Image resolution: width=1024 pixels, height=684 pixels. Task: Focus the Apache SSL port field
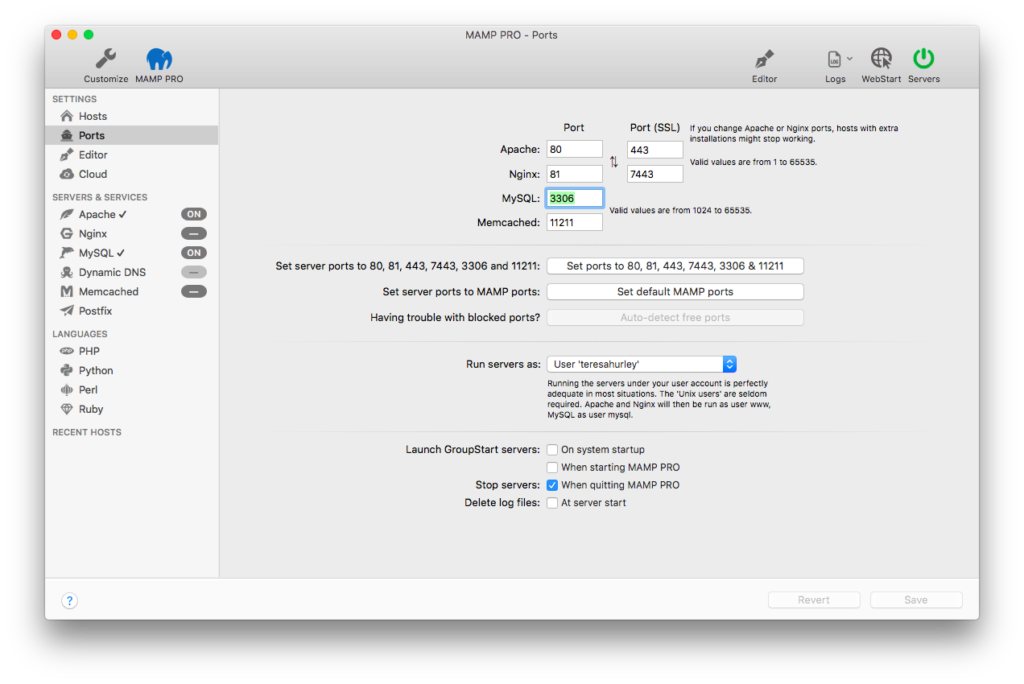click(655, 150)
